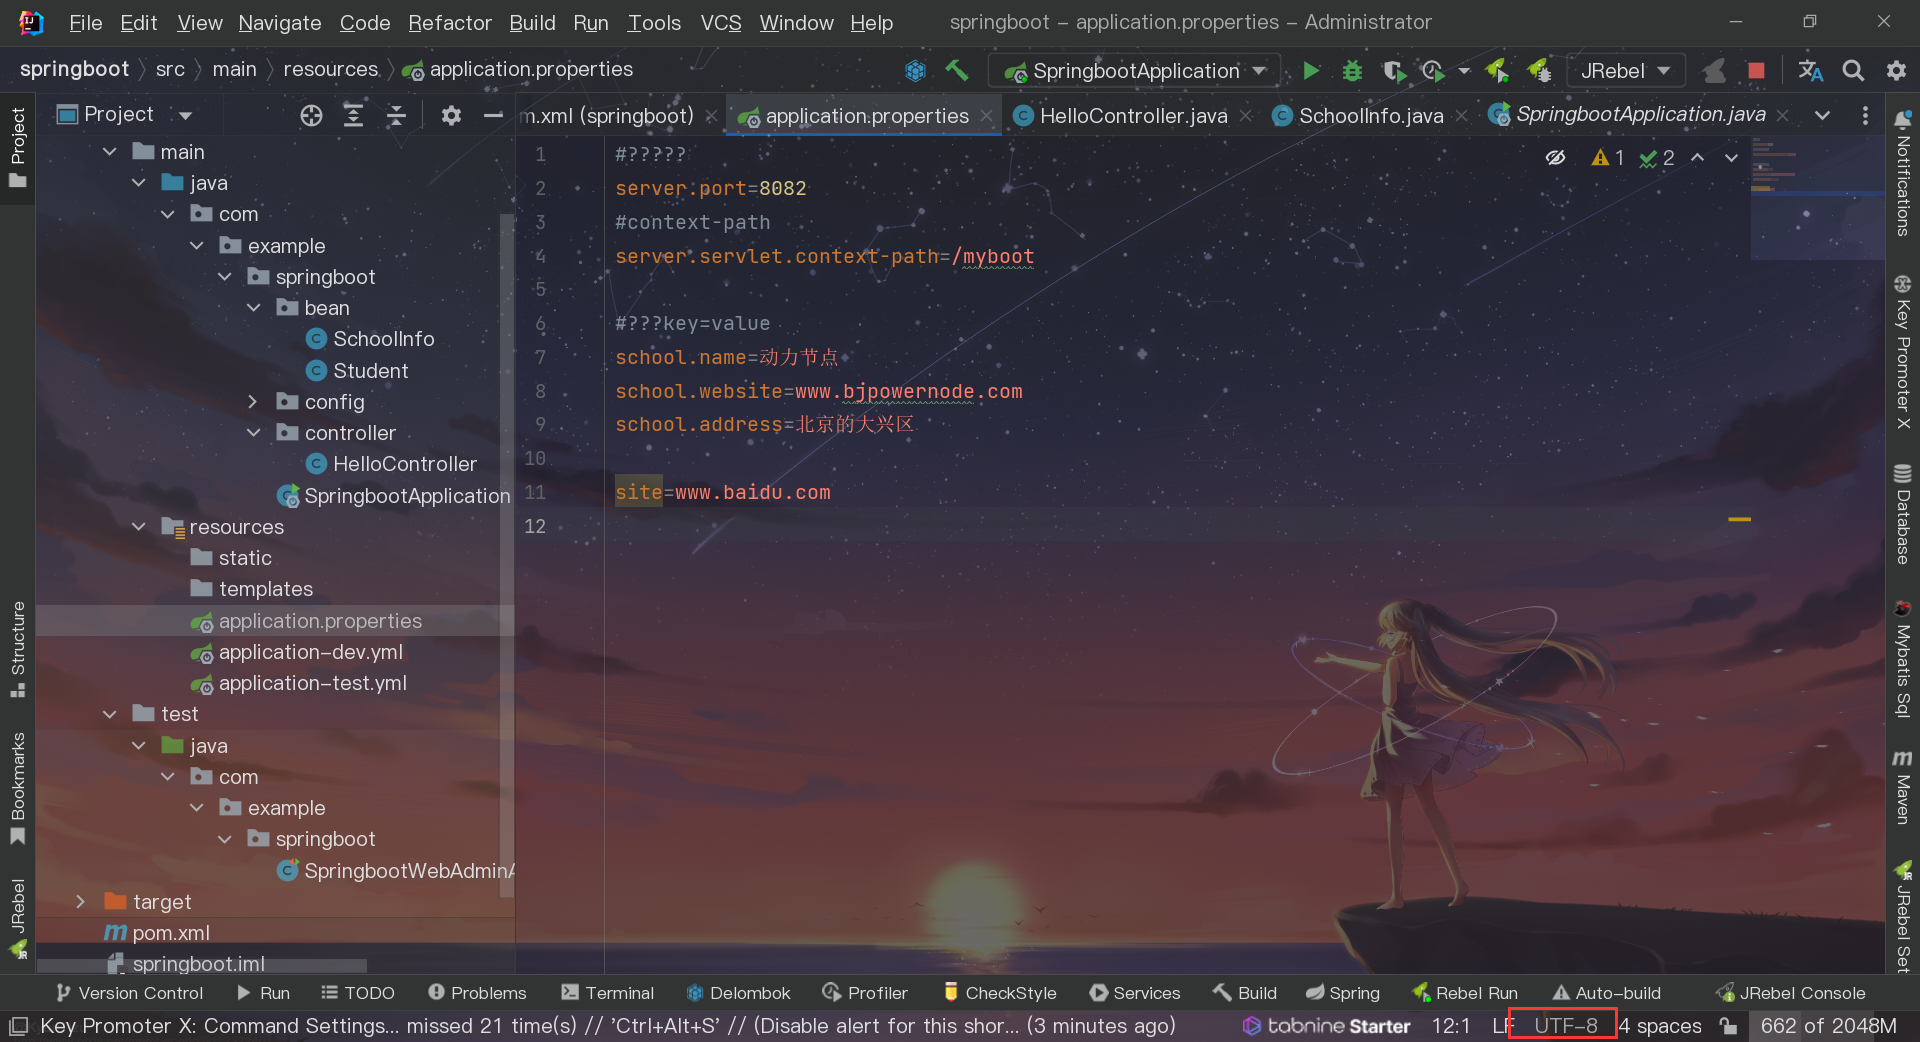Stop the running application red square
Screen dimensions: 1920x1042
coord(1756,71)
